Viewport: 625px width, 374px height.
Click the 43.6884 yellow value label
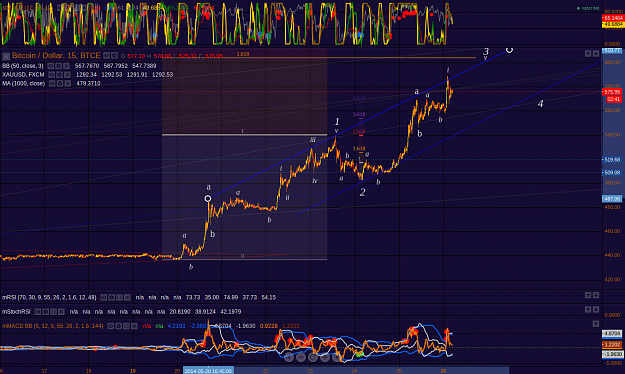pos(613,24)
